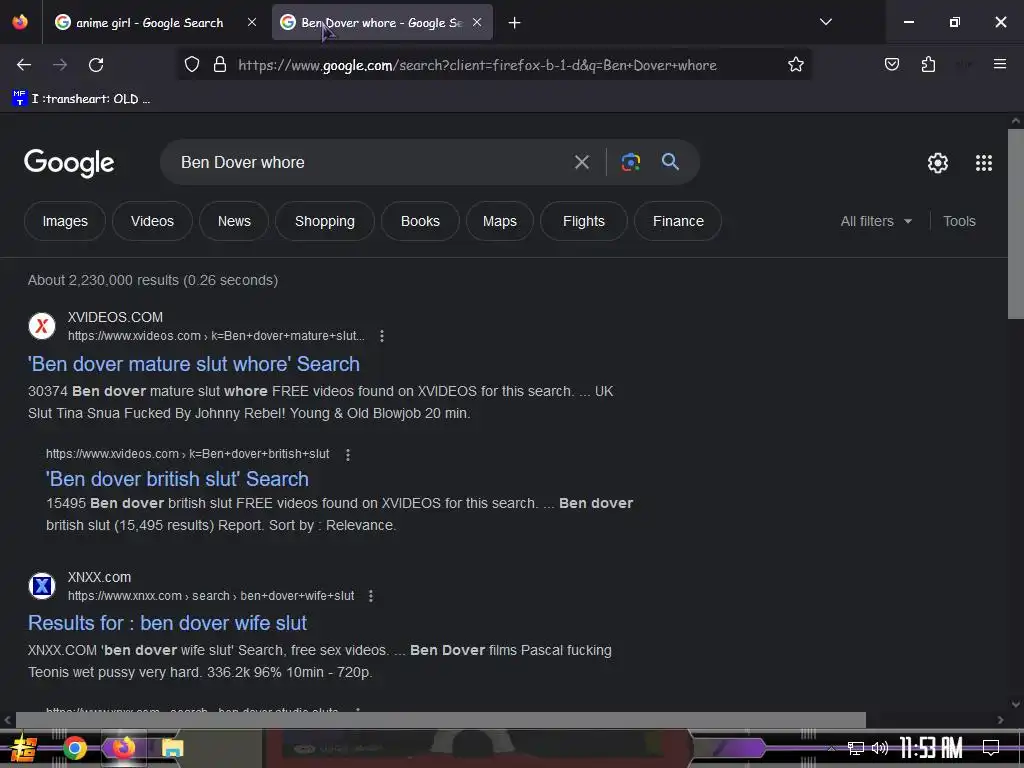Open the Tools options
The height and width of the screenshot is (768, 1024).
(x=959, y=221)
